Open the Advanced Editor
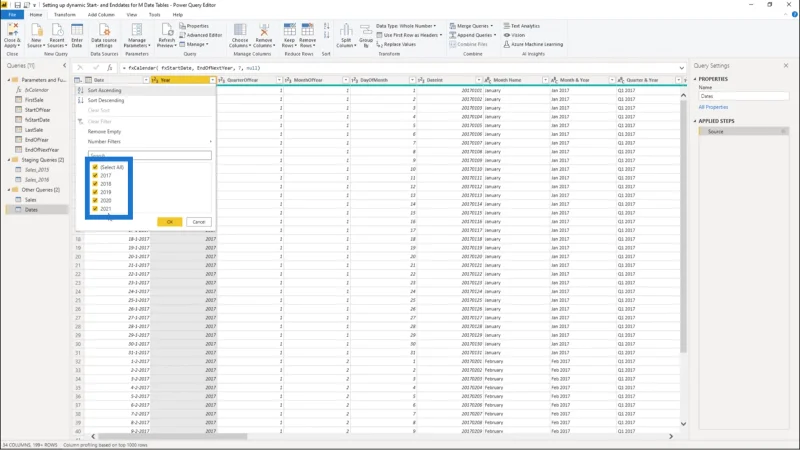Viewport: 800px width, 450px height. [201, 35]
